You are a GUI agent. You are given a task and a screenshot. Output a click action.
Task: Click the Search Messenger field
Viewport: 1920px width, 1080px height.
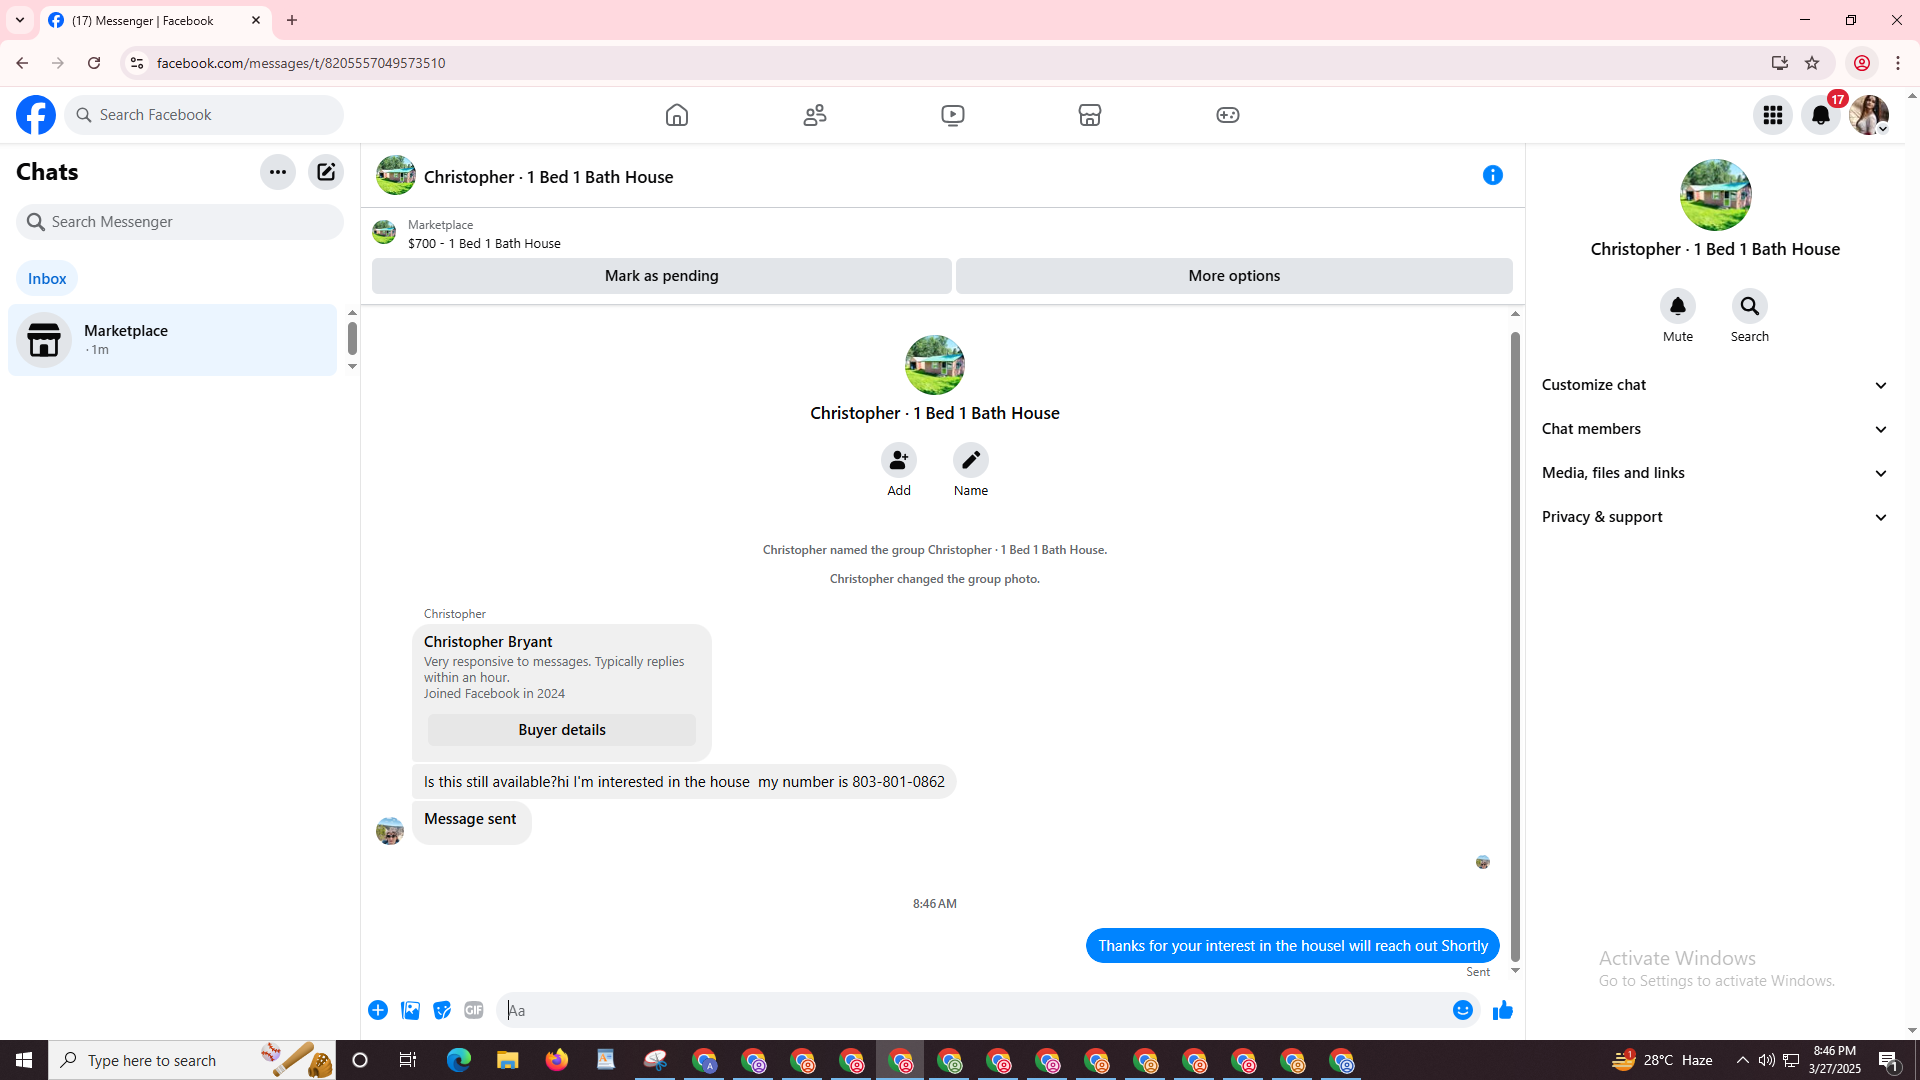180,222
